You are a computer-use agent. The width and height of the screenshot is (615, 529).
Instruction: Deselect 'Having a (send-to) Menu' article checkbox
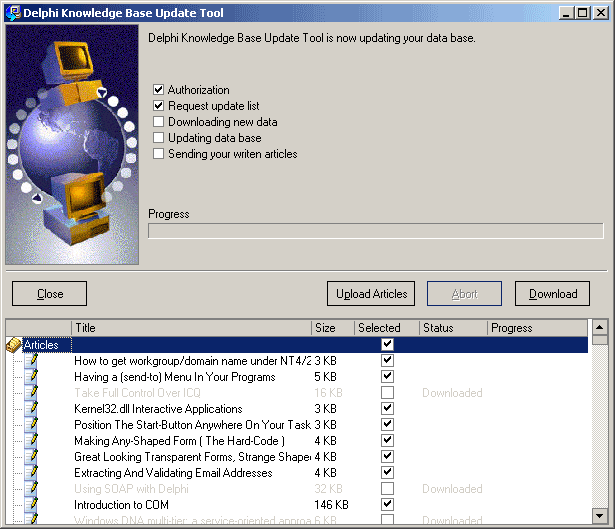pyautogui.click(x=388, y=376)
